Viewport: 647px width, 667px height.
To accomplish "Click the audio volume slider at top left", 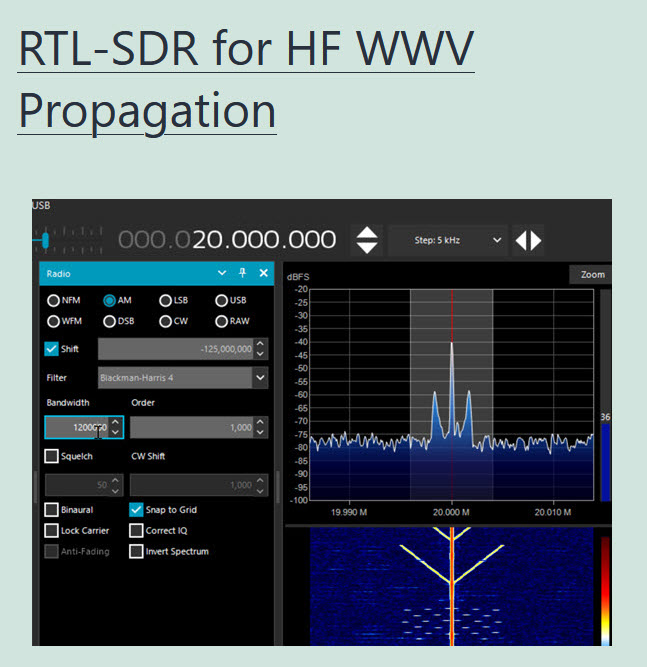I will point(45,240).
